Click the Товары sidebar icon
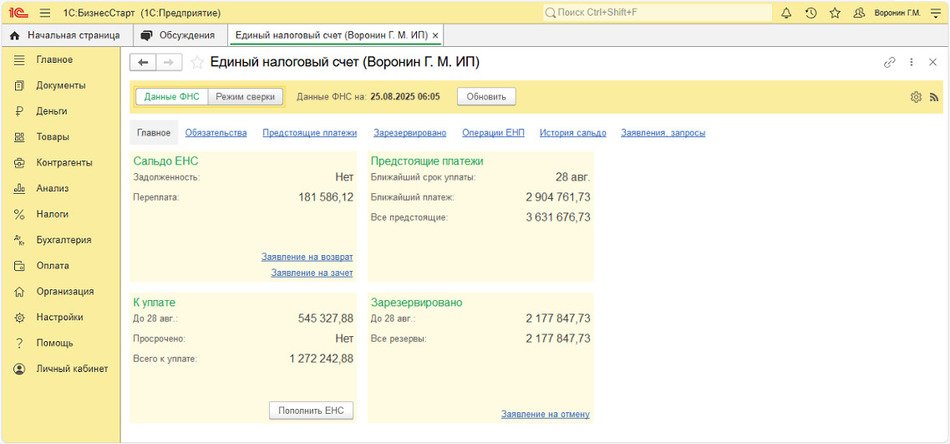The image size is (950, 444). tap(19, 137)
